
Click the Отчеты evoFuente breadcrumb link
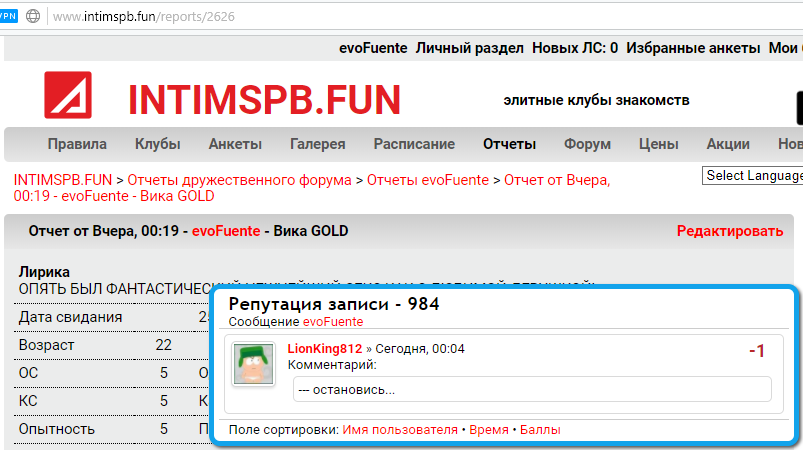point(427,180)
